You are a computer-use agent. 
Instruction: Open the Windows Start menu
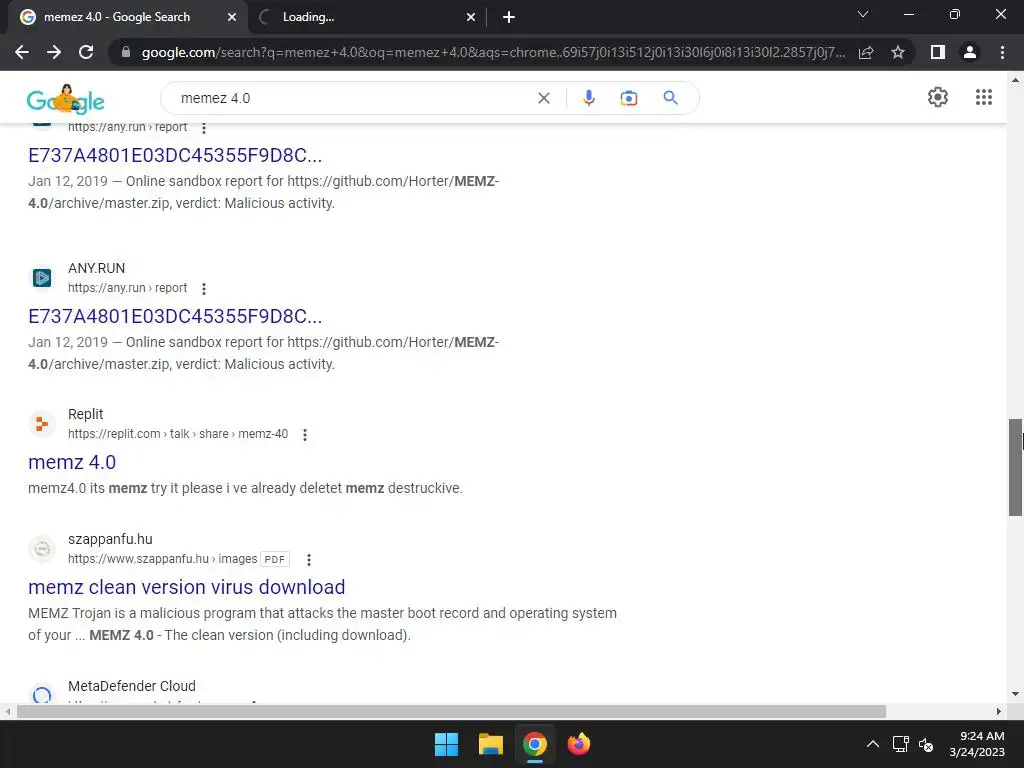click(447, 744)
